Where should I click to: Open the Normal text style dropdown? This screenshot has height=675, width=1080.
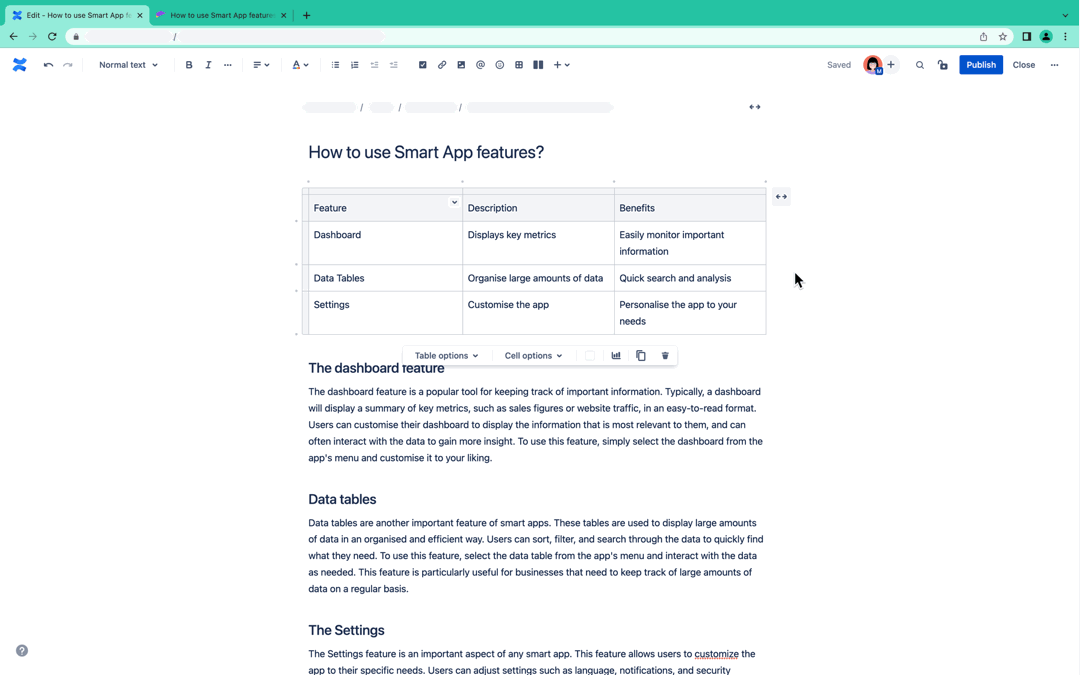tap(128, 65)
